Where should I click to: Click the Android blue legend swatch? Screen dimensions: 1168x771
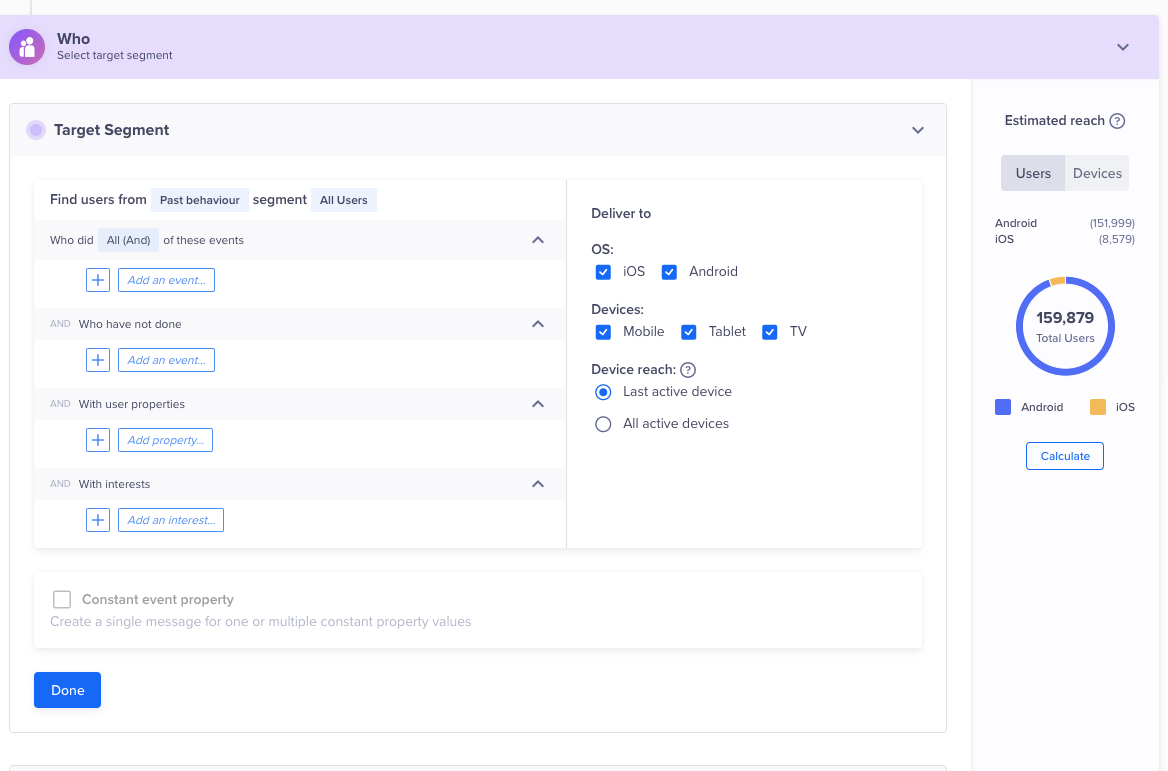coord(1003,407)
